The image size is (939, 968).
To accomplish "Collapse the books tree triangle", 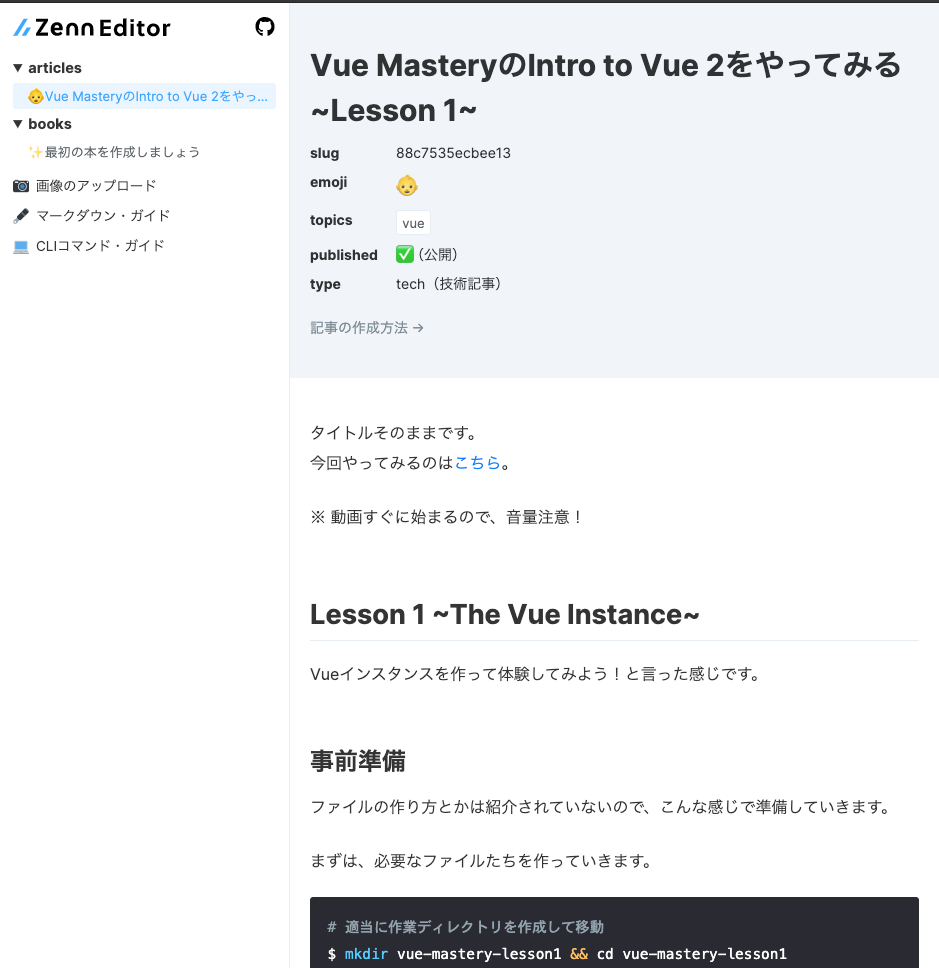I will 18,124.
